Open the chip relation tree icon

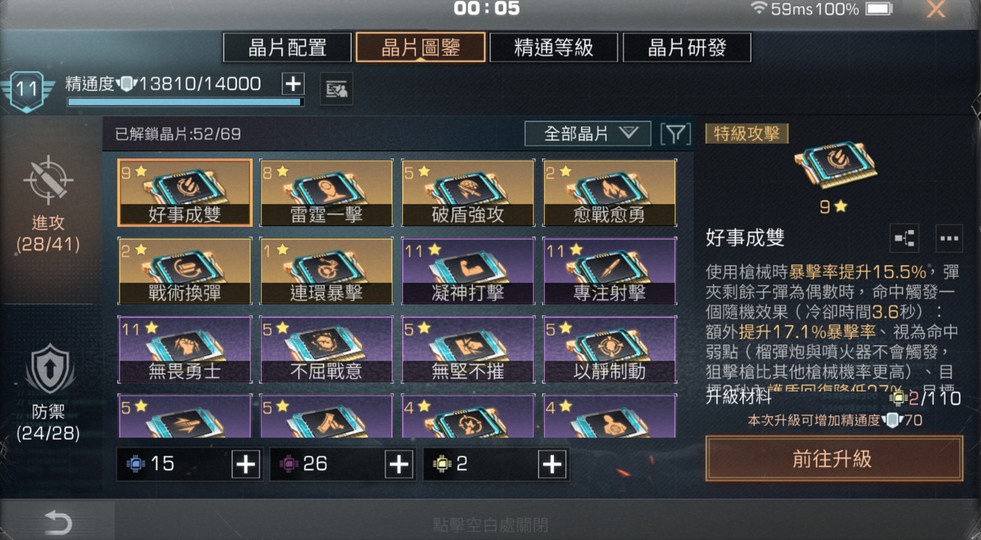pos(904,238)
